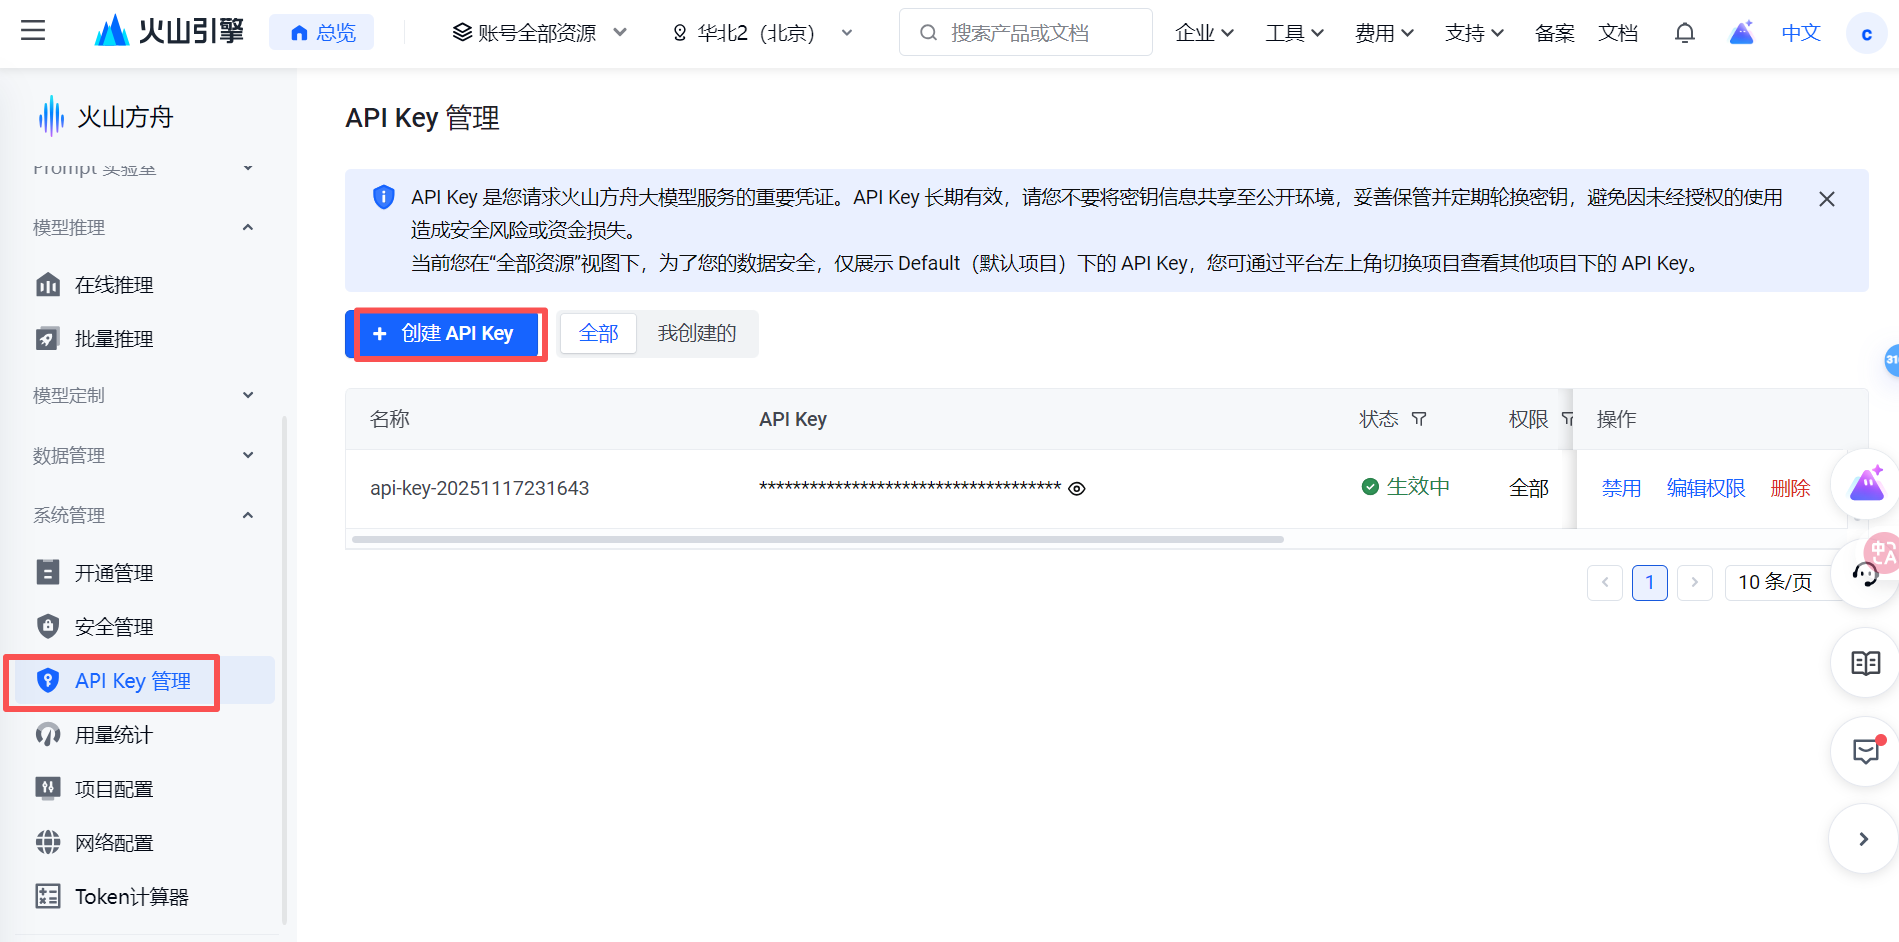
Task: Click the api-key-20251117231643 name cell
Action: (x=480, y=488)
